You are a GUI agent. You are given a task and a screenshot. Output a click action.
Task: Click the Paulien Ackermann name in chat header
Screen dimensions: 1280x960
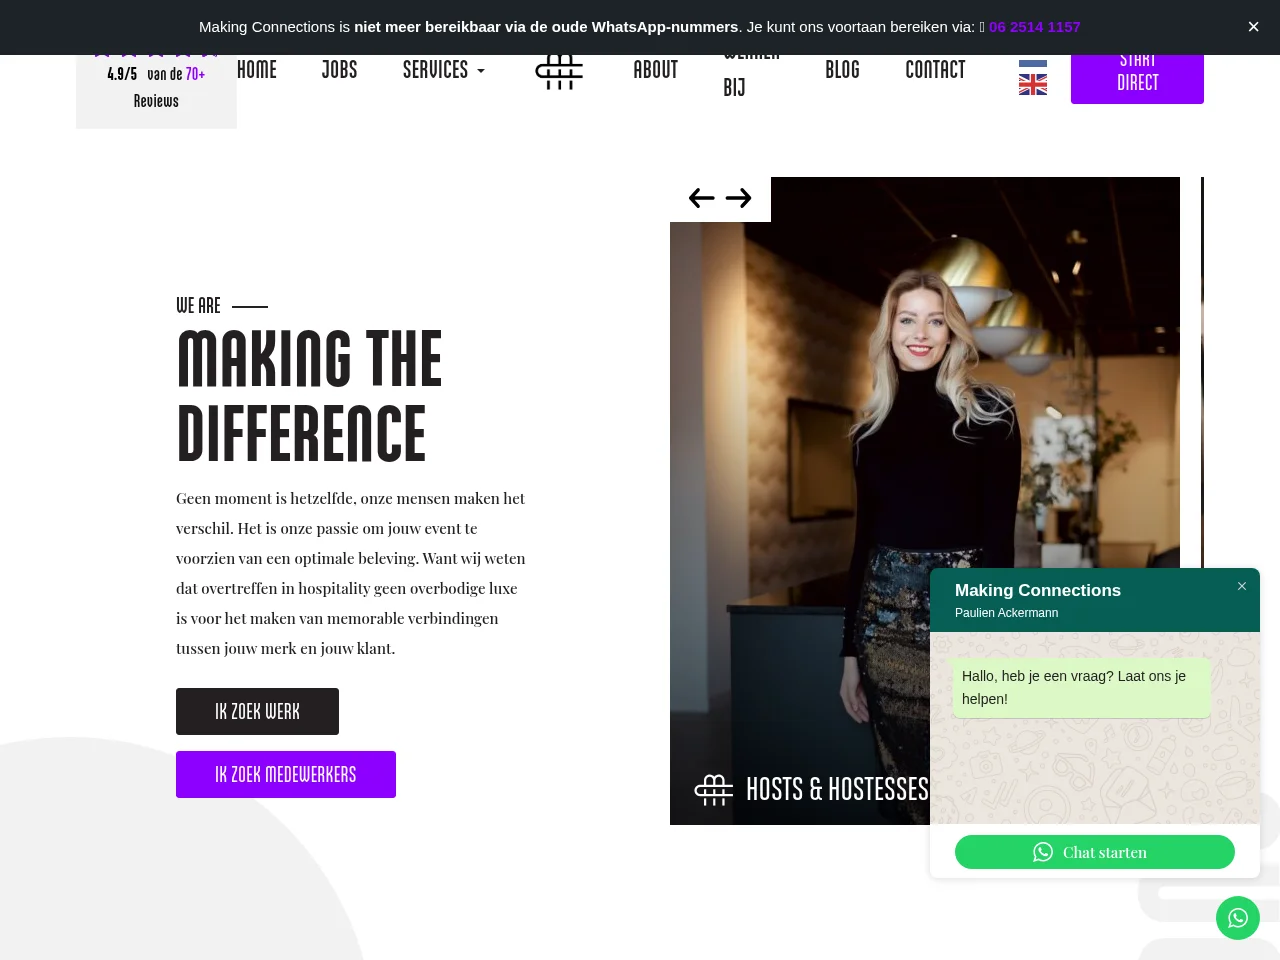point(1006,613)
